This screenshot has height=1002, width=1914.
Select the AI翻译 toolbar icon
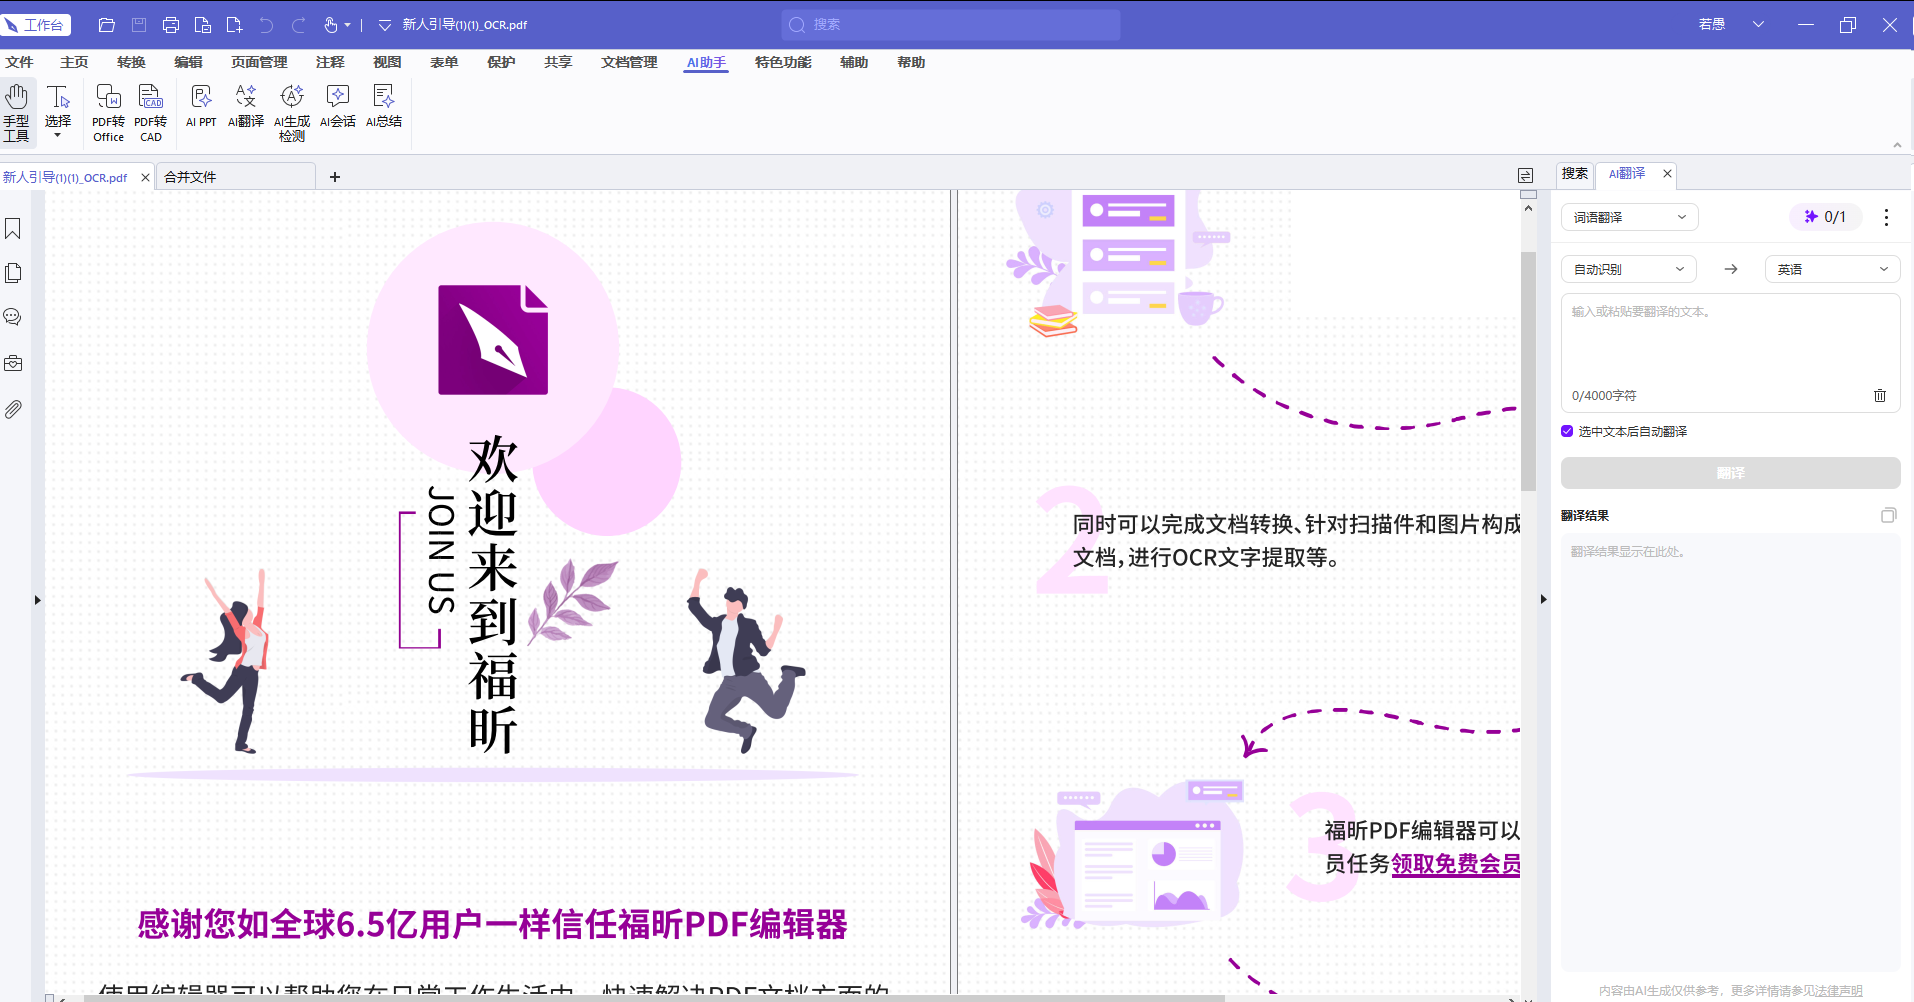tap(245, 107)
